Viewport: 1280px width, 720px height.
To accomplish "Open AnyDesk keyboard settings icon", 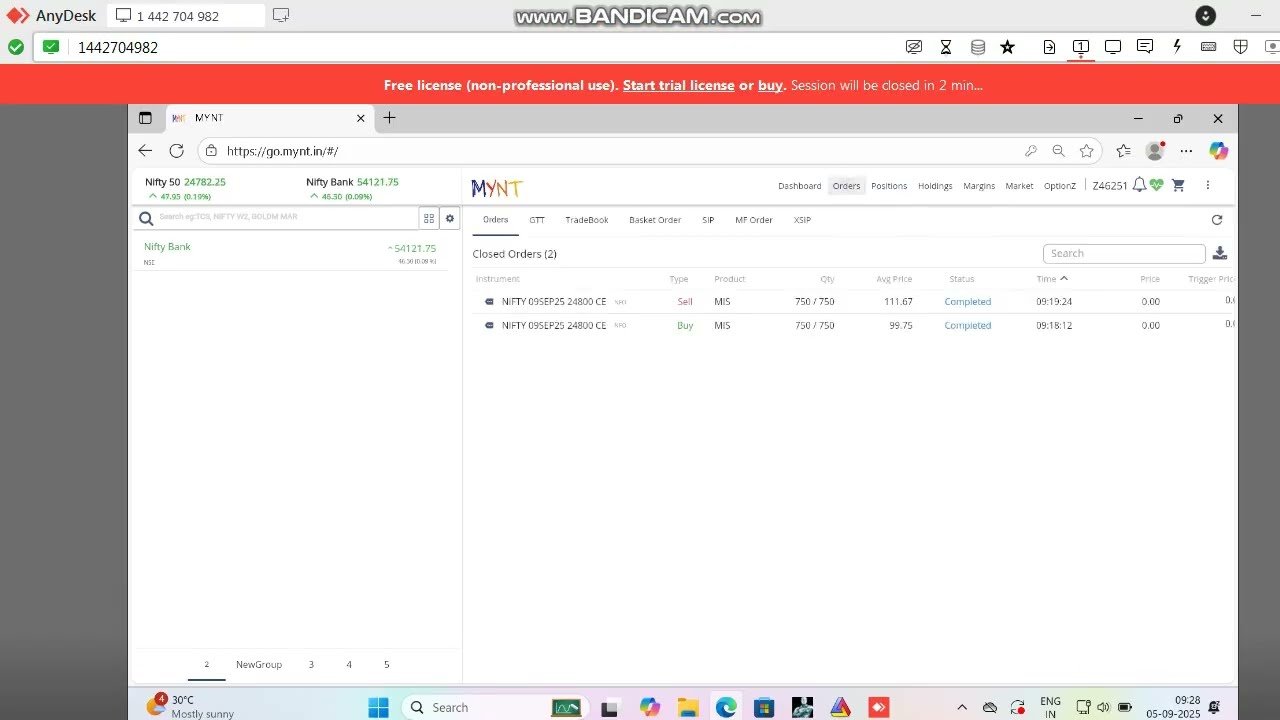I will (1208, 47).
